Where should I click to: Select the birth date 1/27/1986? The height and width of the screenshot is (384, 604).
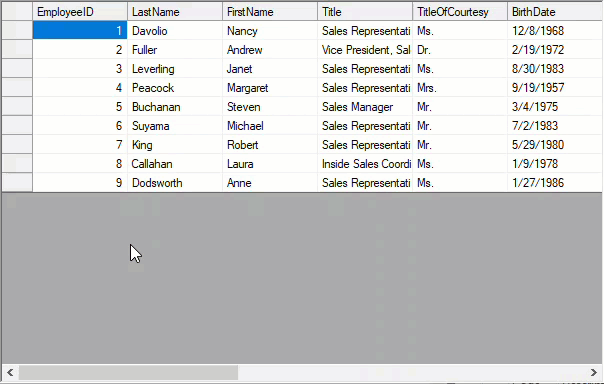(555, 183)
